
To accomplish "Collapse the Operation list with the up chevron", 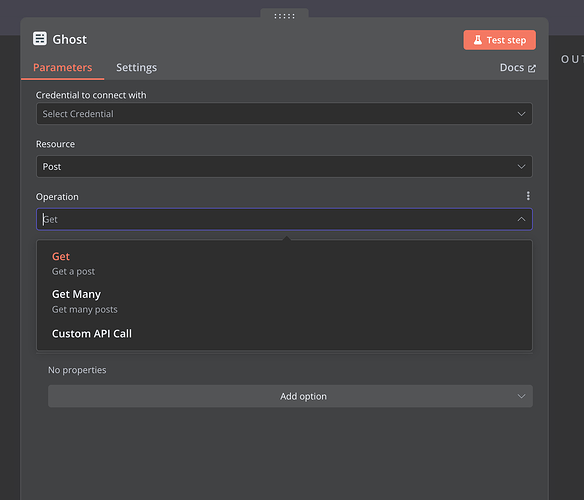I will click(x=521, y=219).
